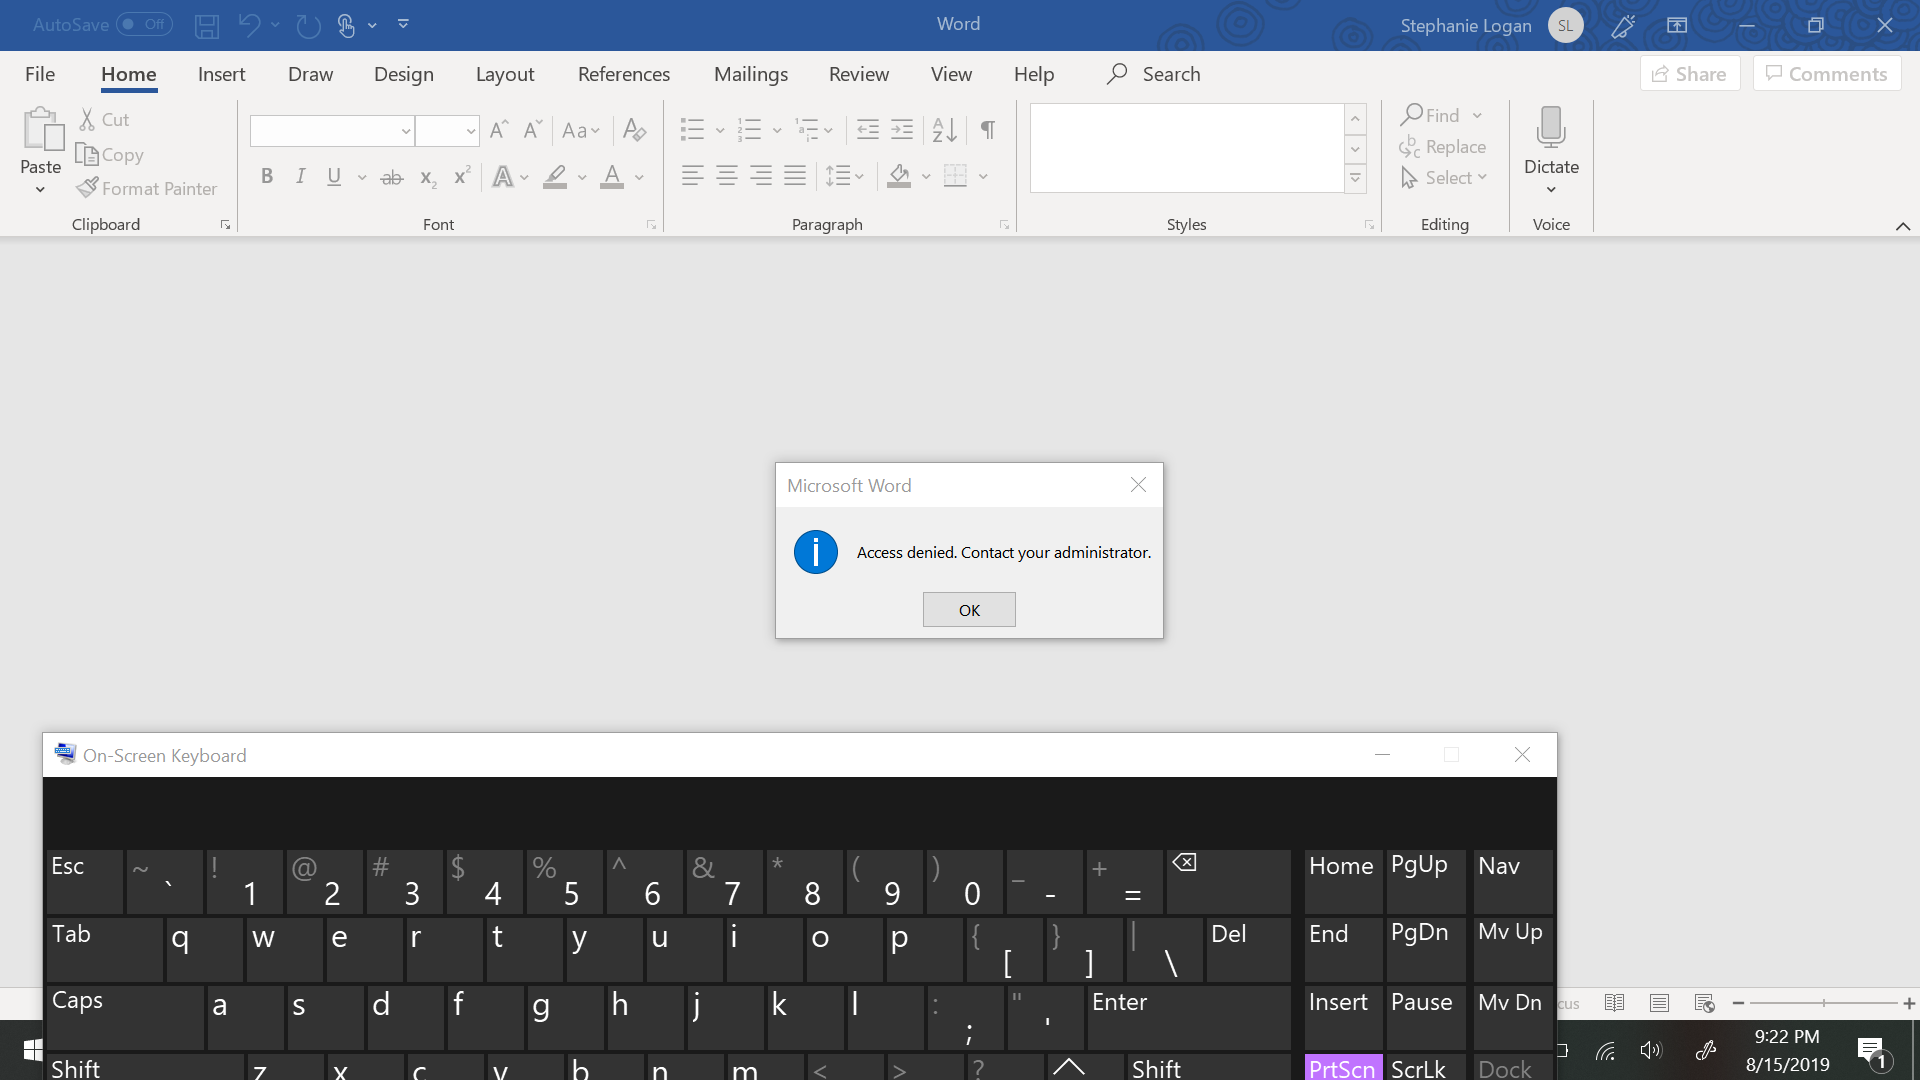
Task: Switch to Design tab
Action: (x=403, y=74)
